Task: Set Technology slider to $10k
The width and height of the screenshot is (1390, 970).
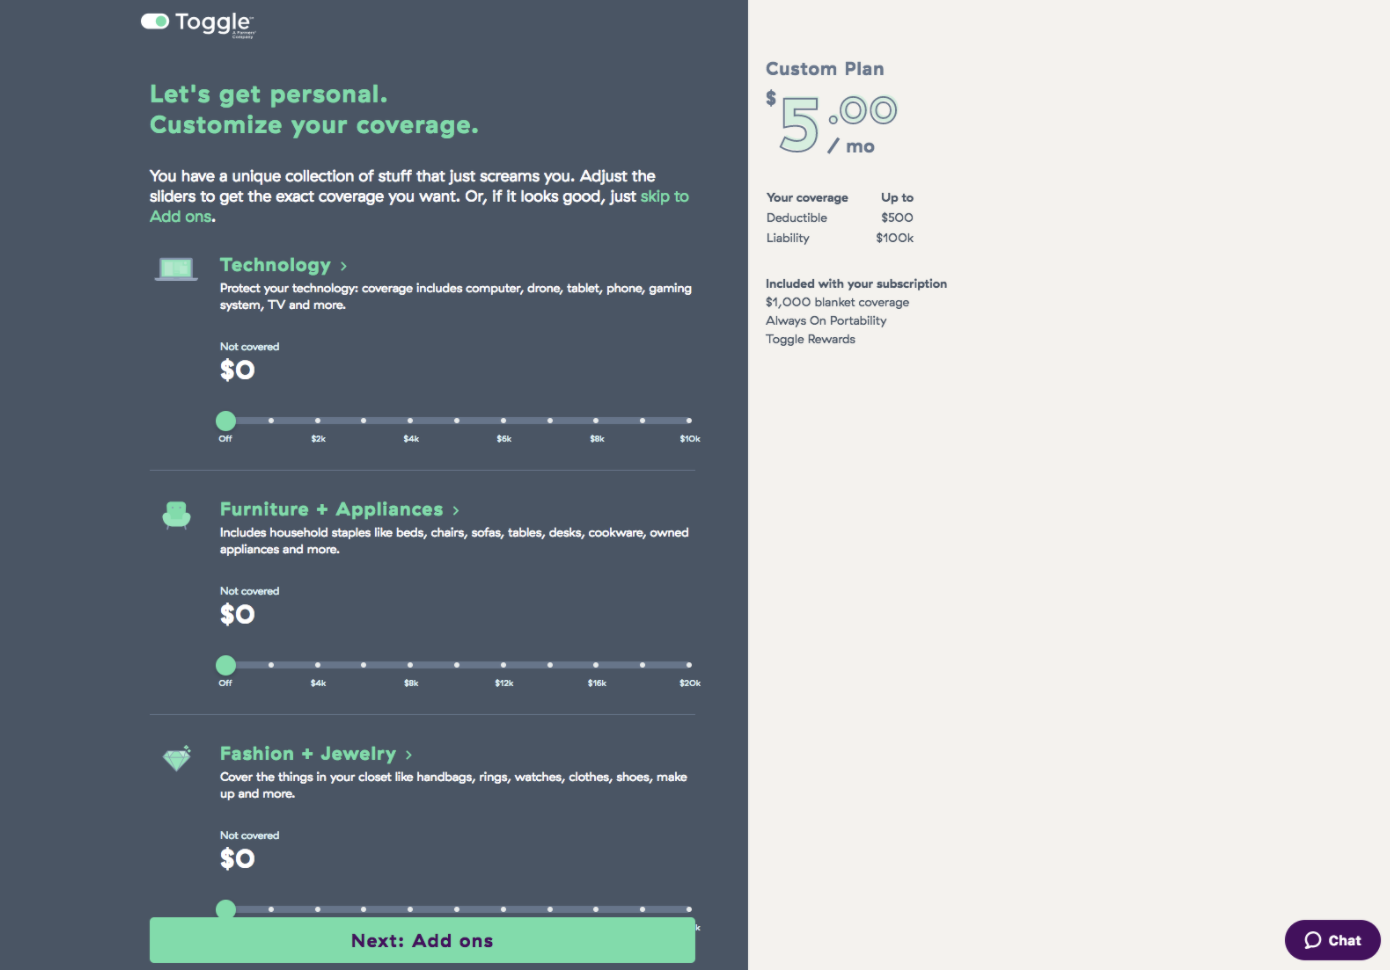Action: click(689, 421)
